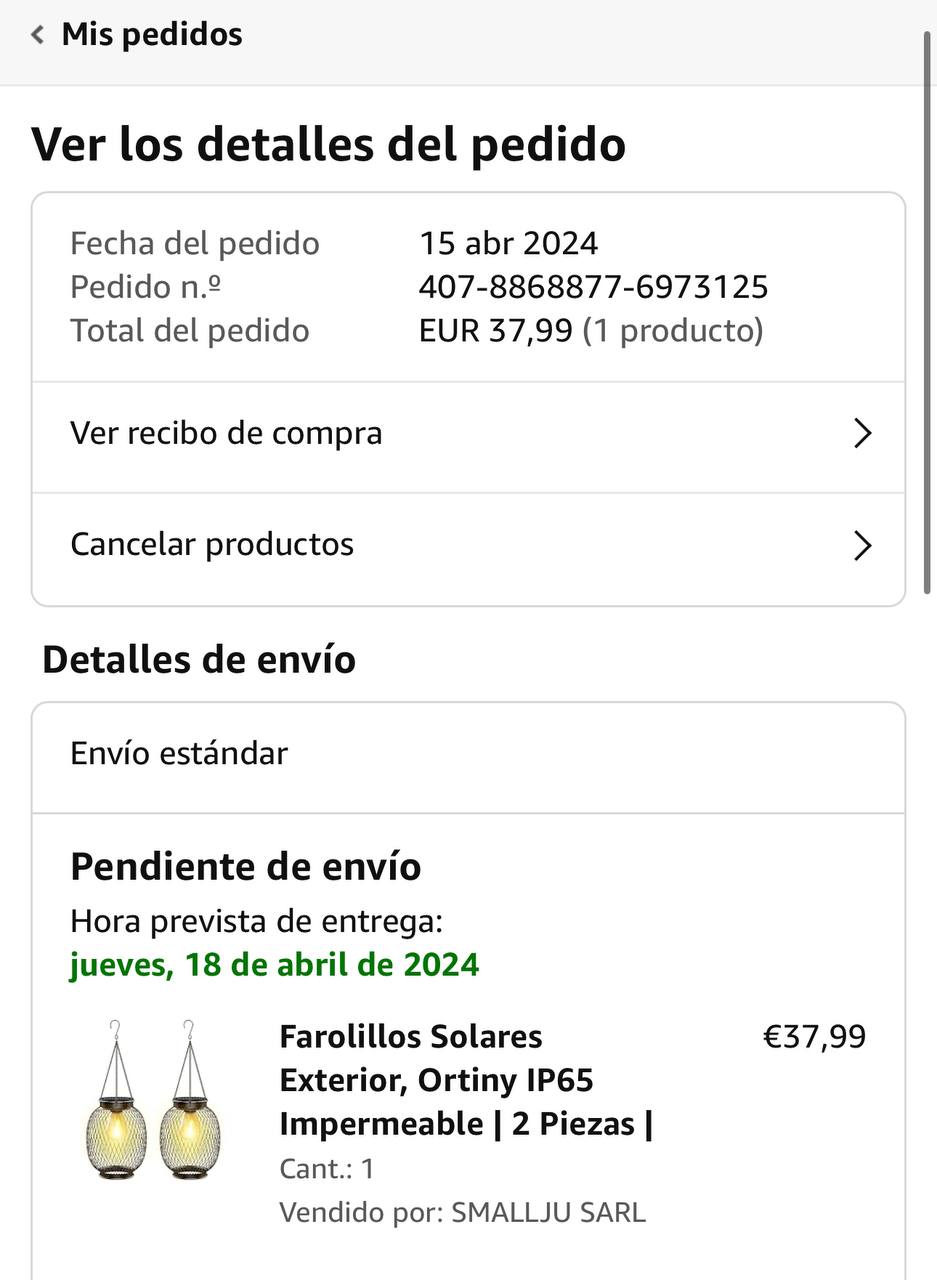This screenshot has width=937, height=1280.
Task: Click the Cant.: 1 quantity label
Action: tap(327, 1169)
